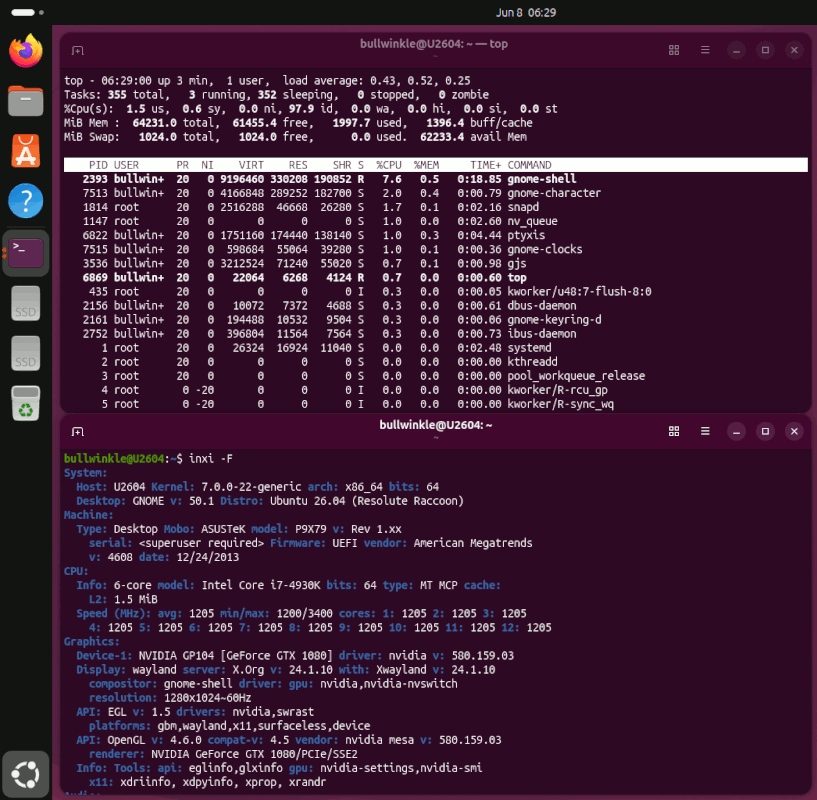Open the Trash in dock
Image resolution: width=817 pixels, height=800 pixels.
coord(26,403)
